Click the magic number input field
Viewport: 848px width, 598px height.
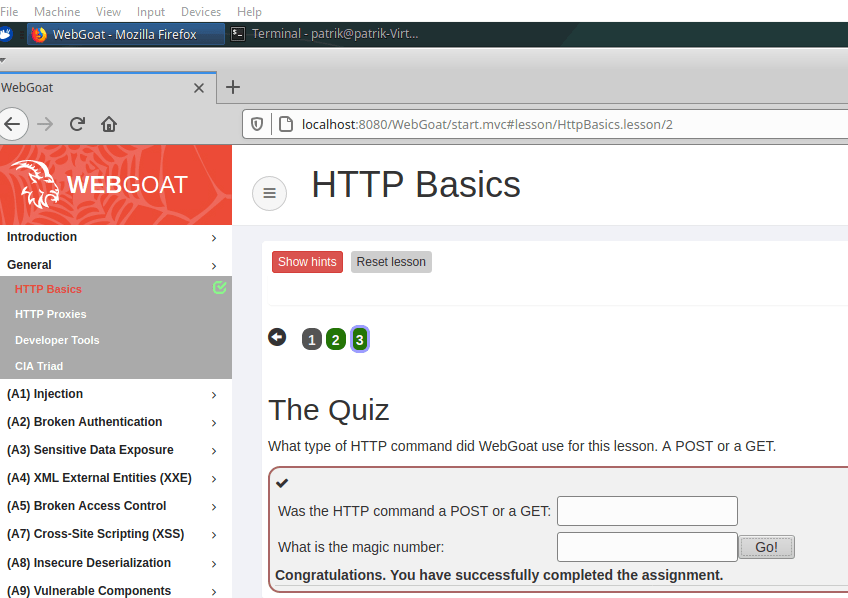click(x=647, y=547)
